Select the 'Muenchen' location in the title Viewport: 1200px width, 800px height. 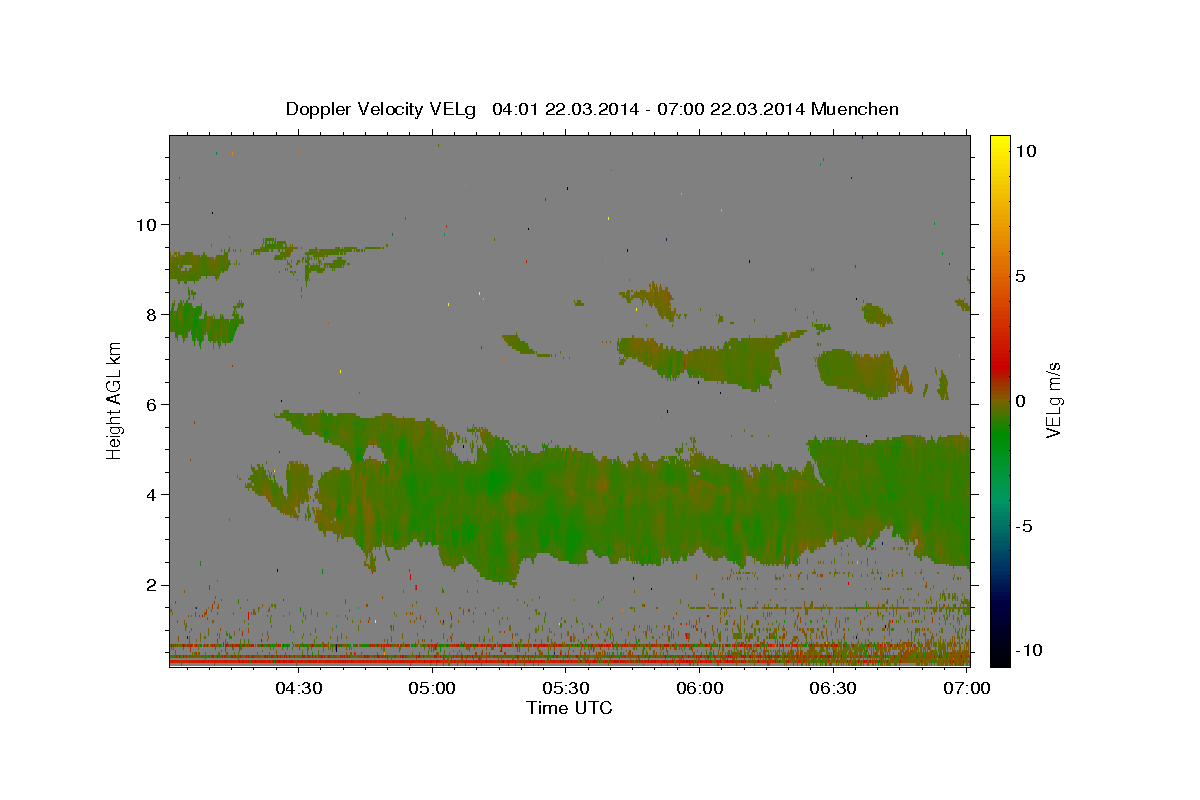pos(855,109)
